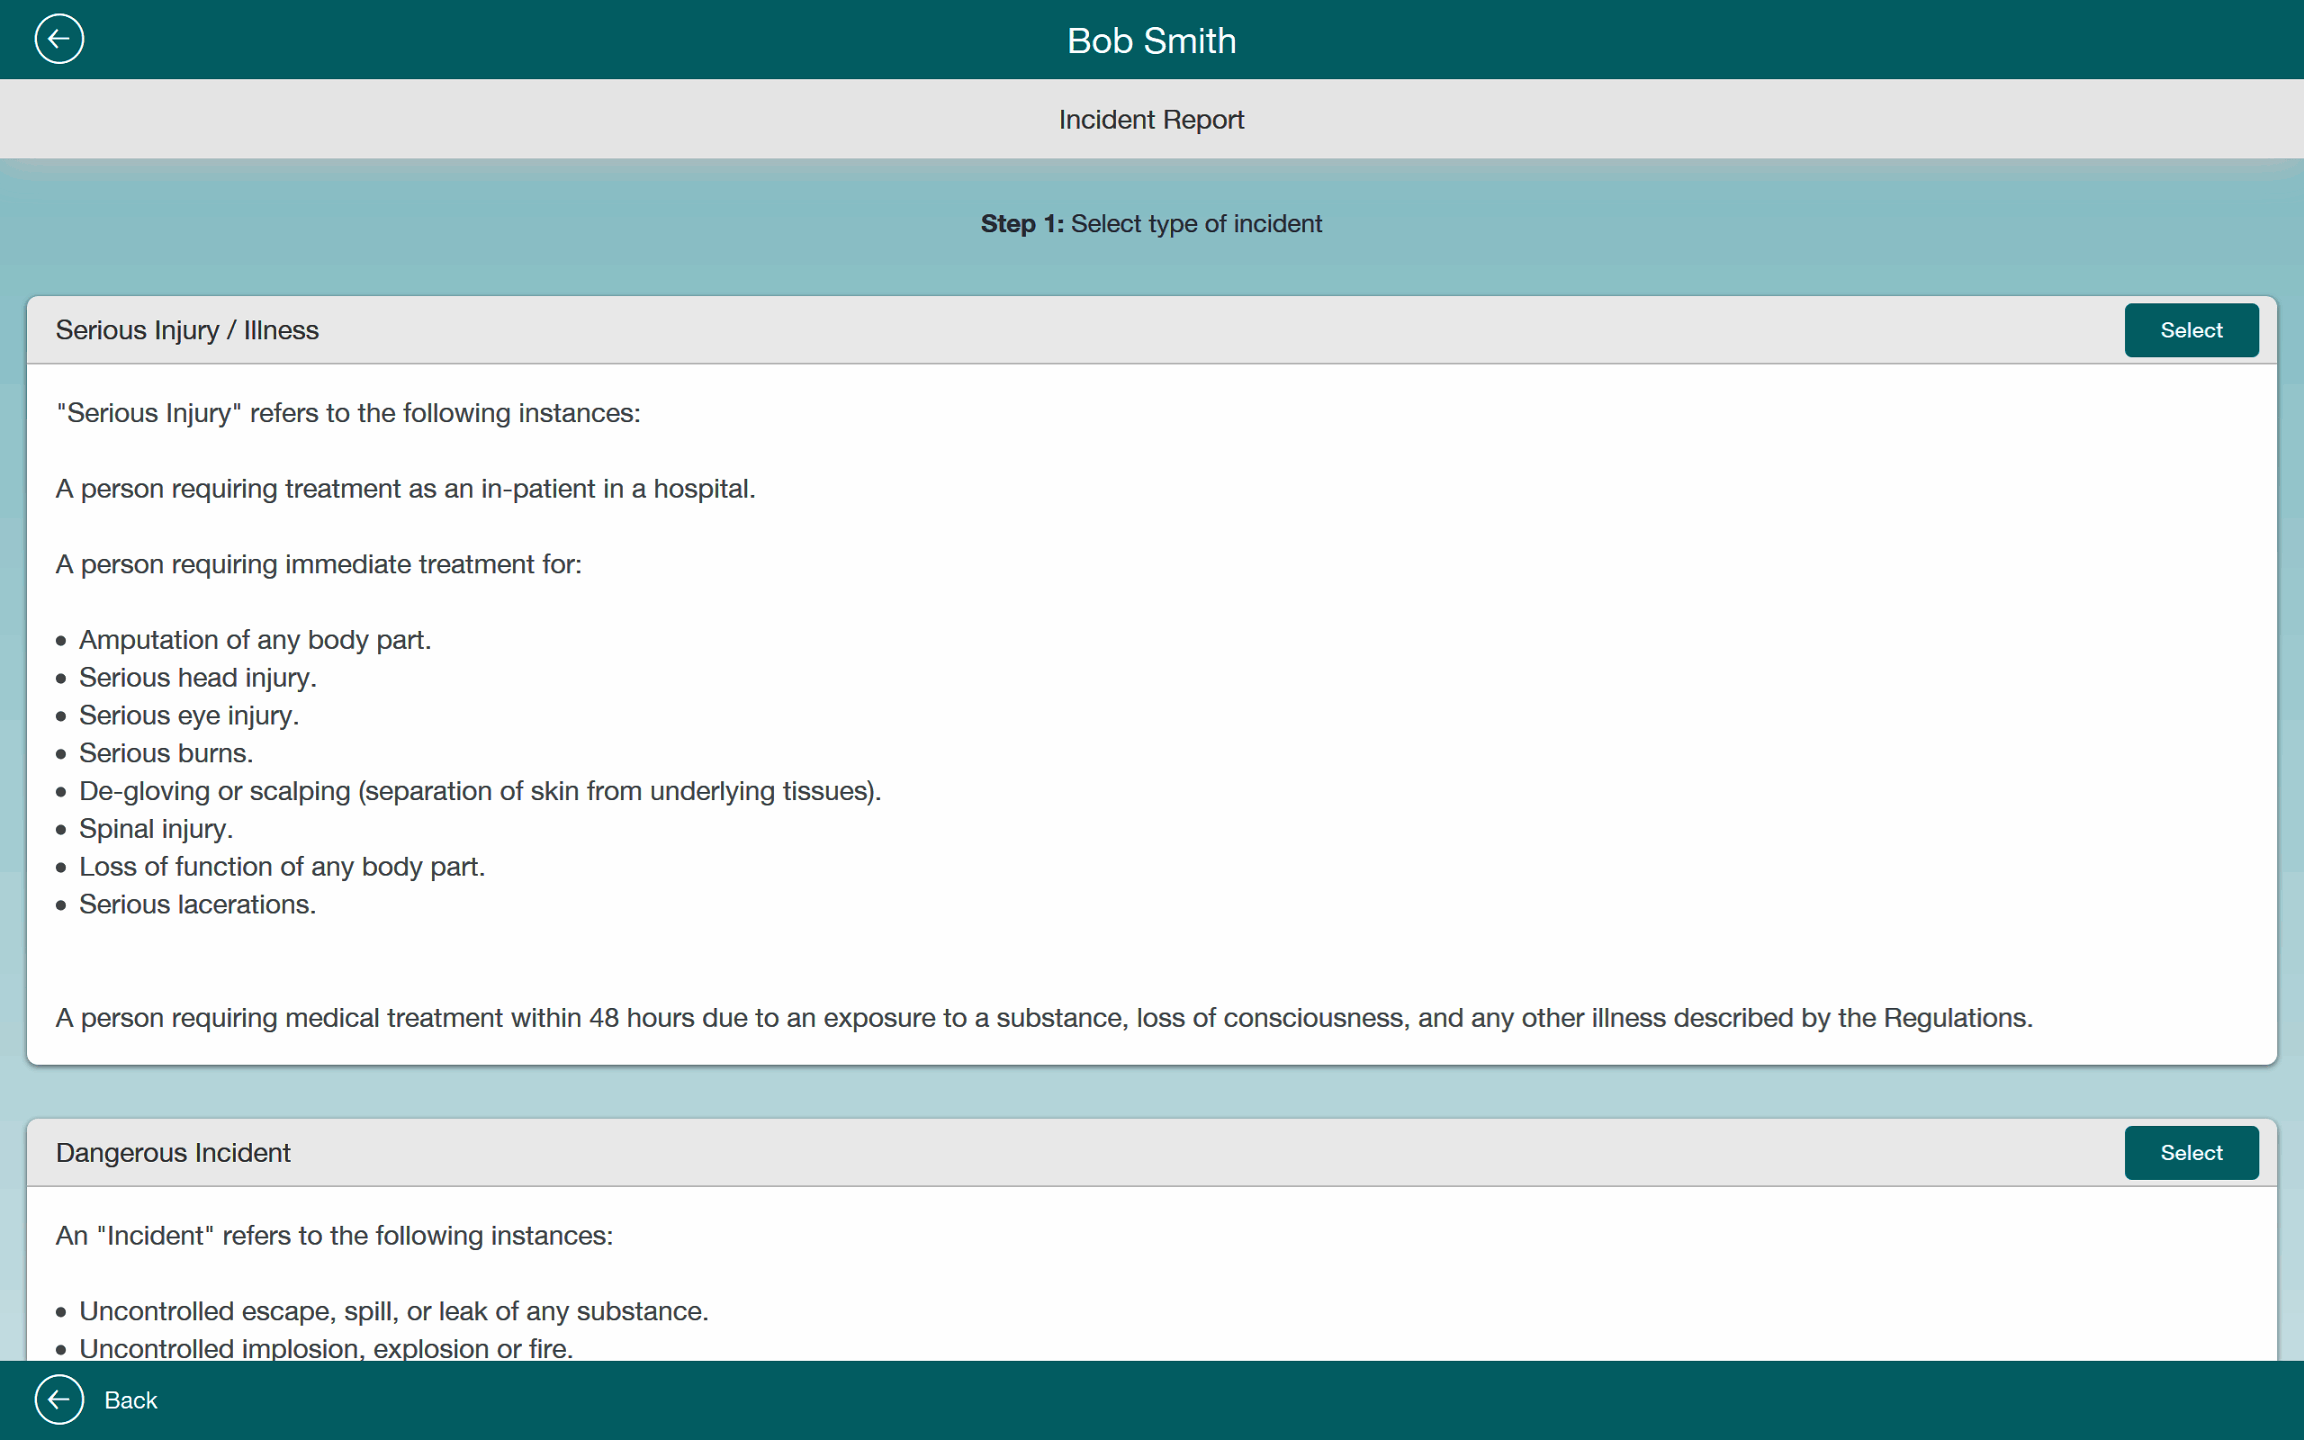Click the Incident Report heading bar
This screenshot has height=1440, width=2304.
tap(1151, 119)
